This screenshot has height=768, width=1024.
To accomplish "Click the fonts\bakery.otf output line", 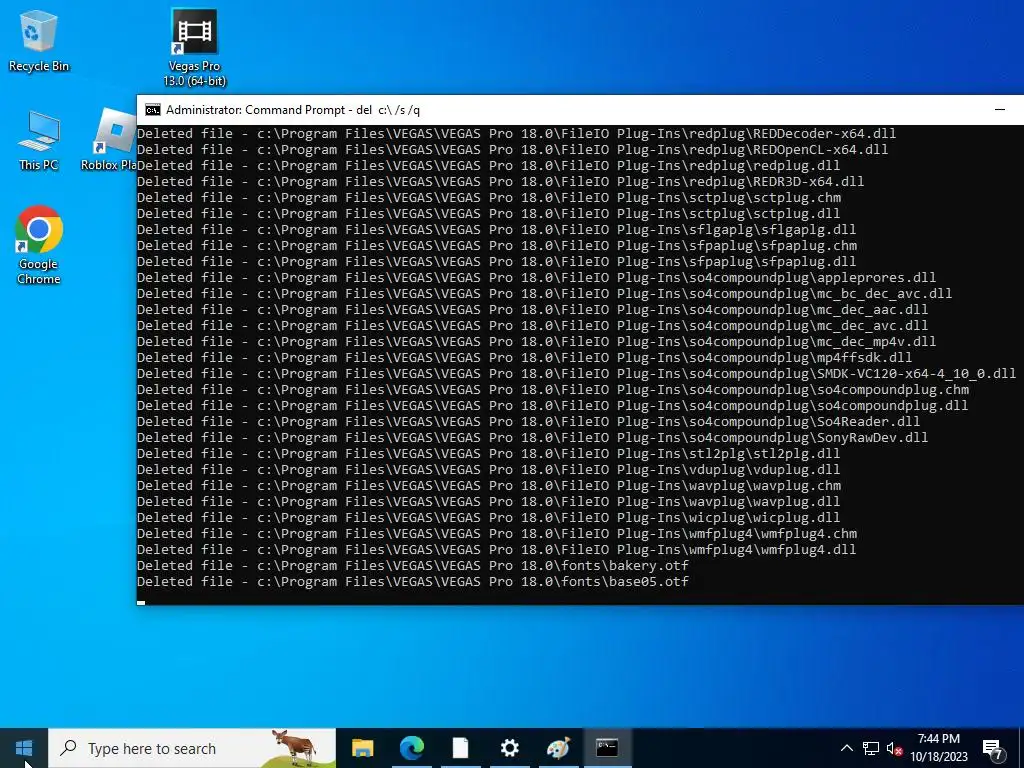I will [x=413, y=566].
